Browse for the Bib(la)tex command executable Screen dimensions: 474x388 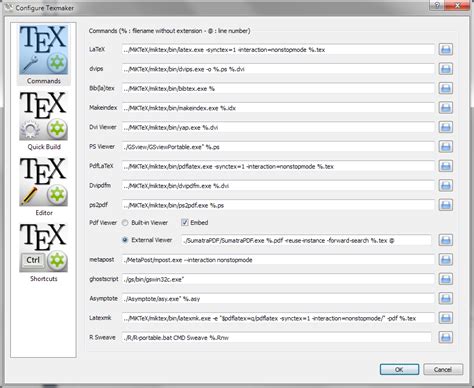[x=446, y=88]
